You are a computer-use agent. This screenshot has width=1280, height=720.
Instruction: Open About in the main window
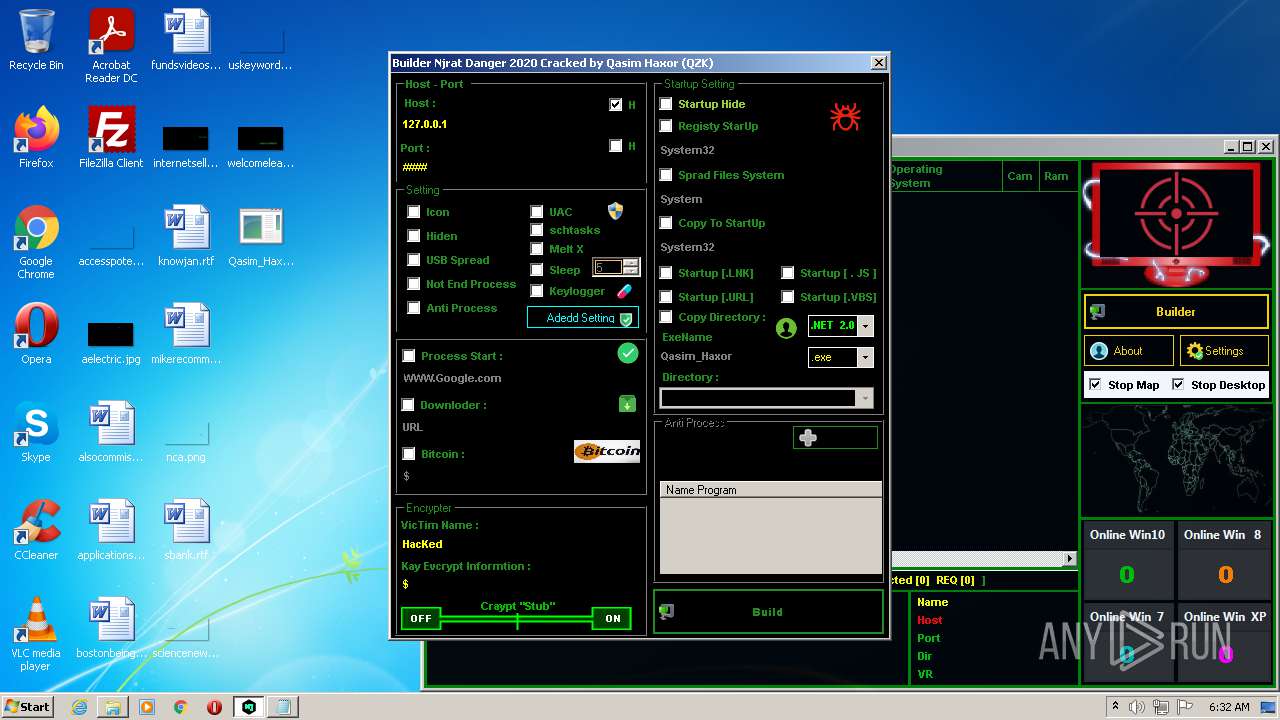pyautogui.click(x=1129, y=351)
